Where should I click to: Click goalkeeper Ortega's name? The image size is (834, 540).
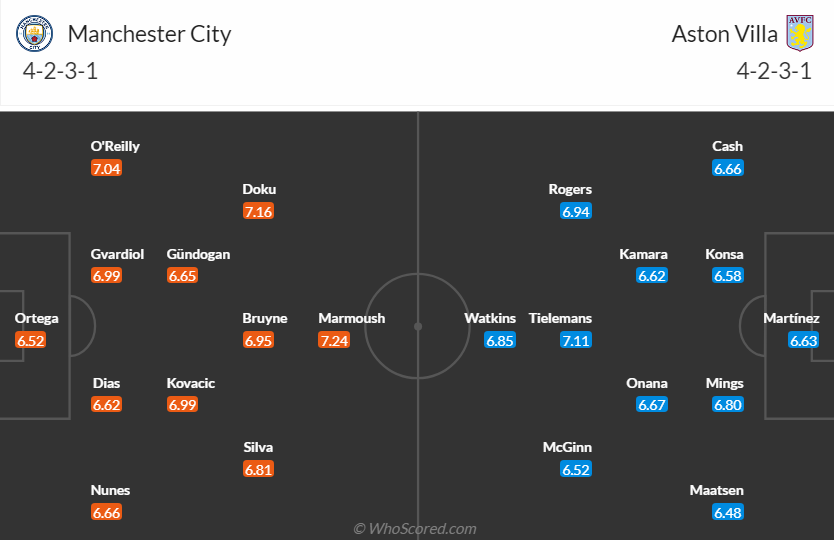point(36,318)
